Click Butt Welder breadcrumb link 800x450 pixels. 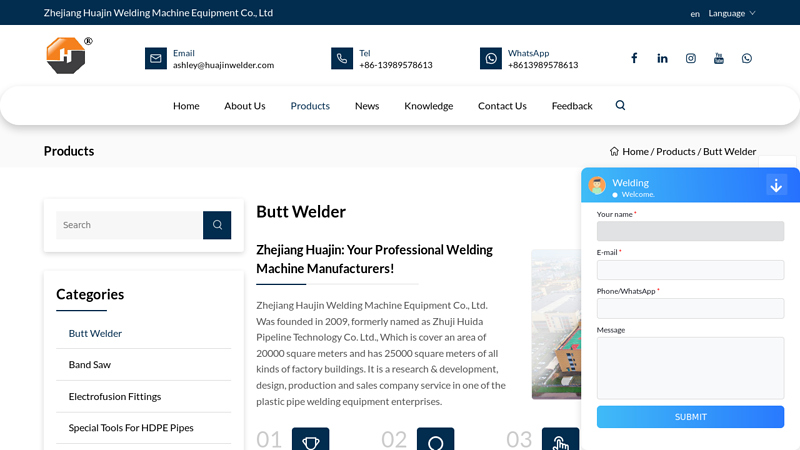(730, 152)
